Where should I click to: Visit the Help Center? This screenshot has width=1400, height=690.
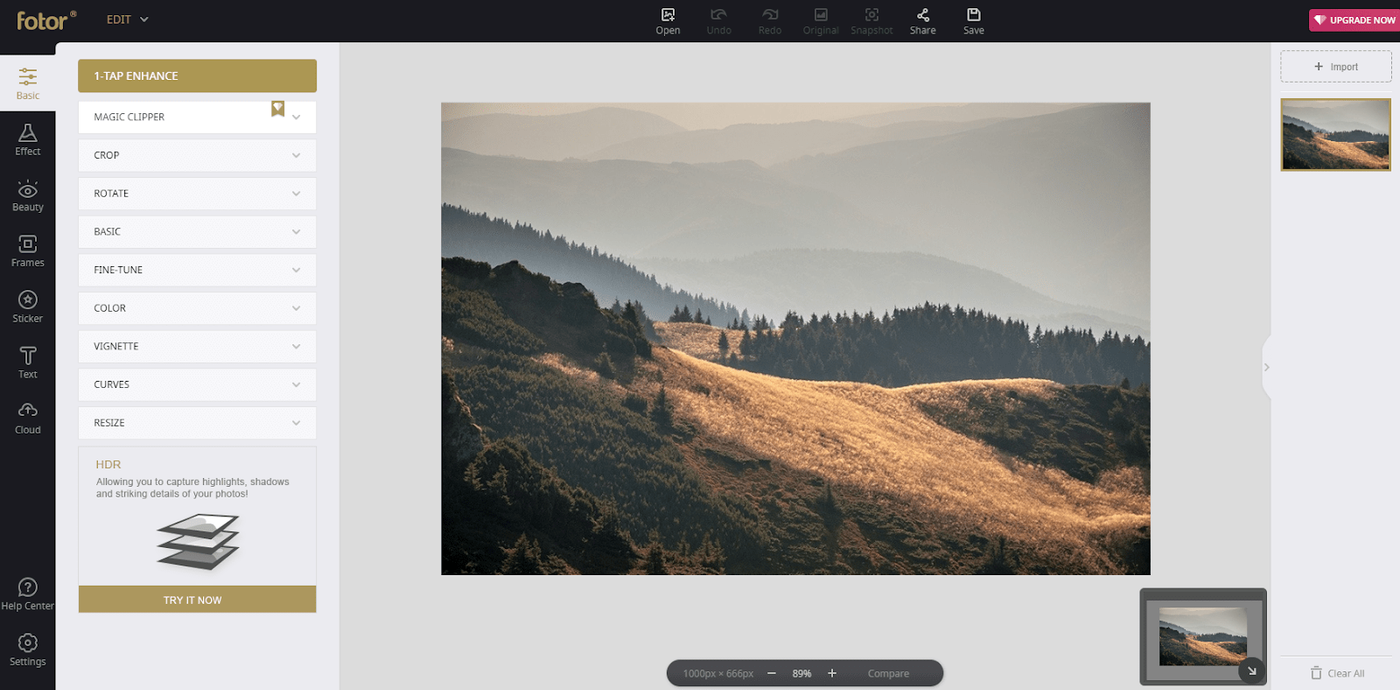tap(27, 590)
